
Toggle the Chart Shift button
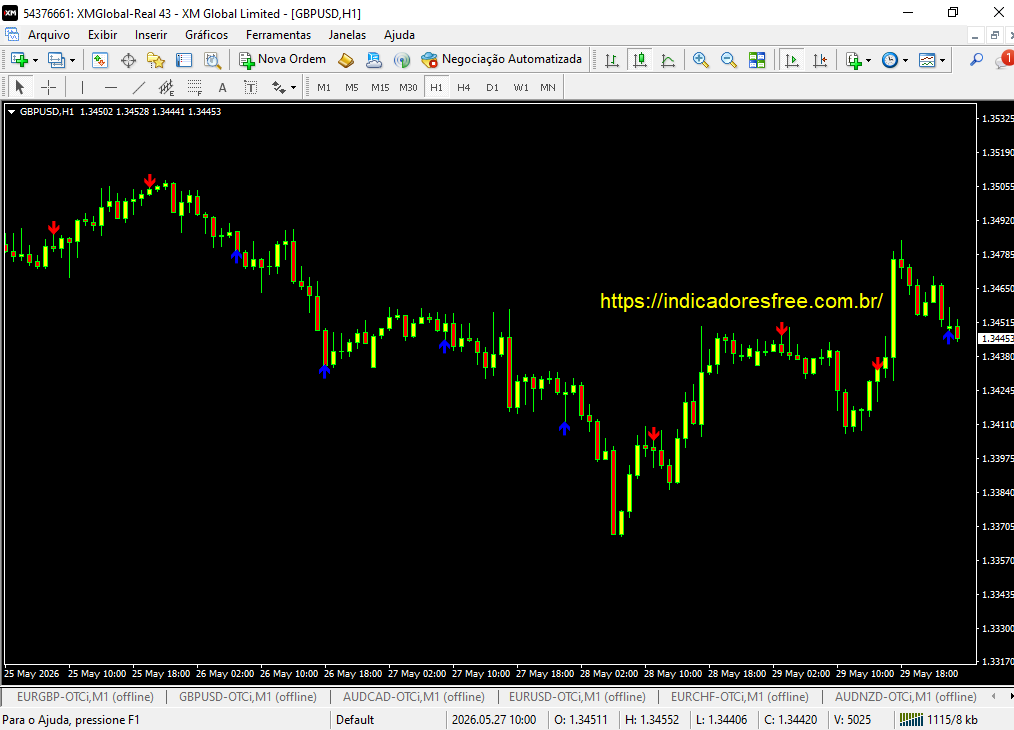pyautogui.click(x=820, y=60)
